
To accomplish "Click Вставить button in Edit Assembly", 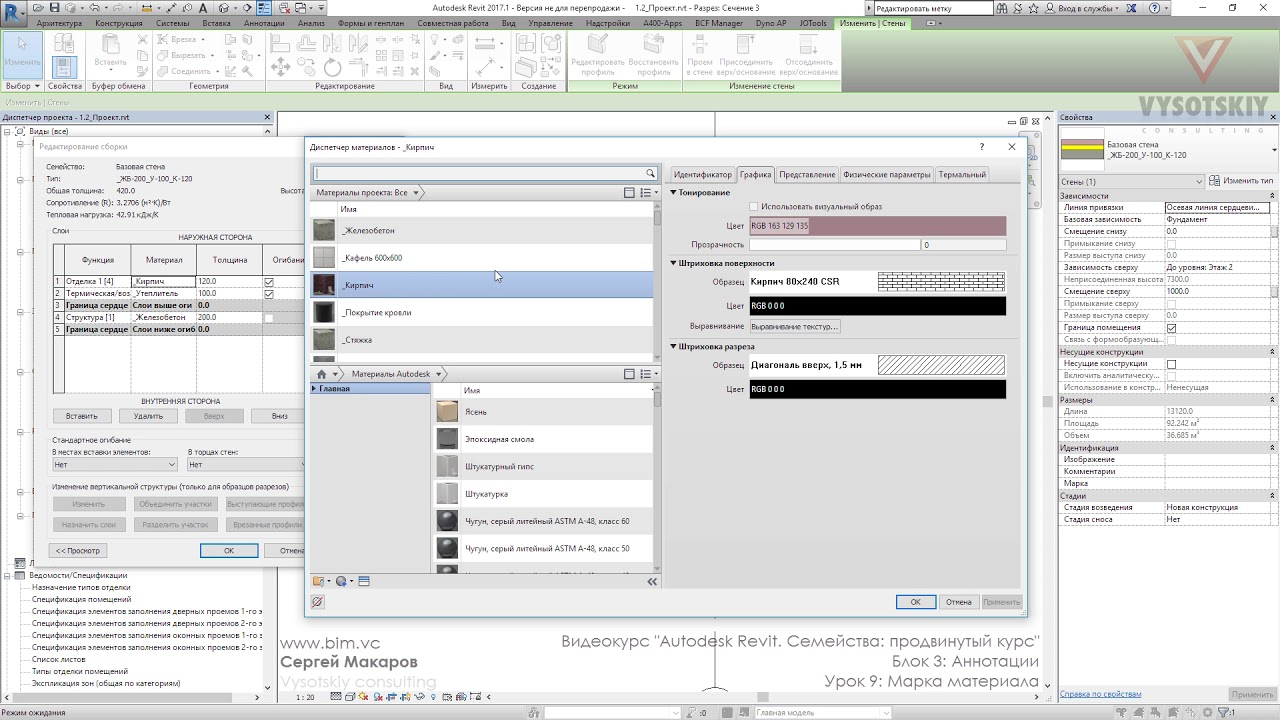I will point(82,416).
